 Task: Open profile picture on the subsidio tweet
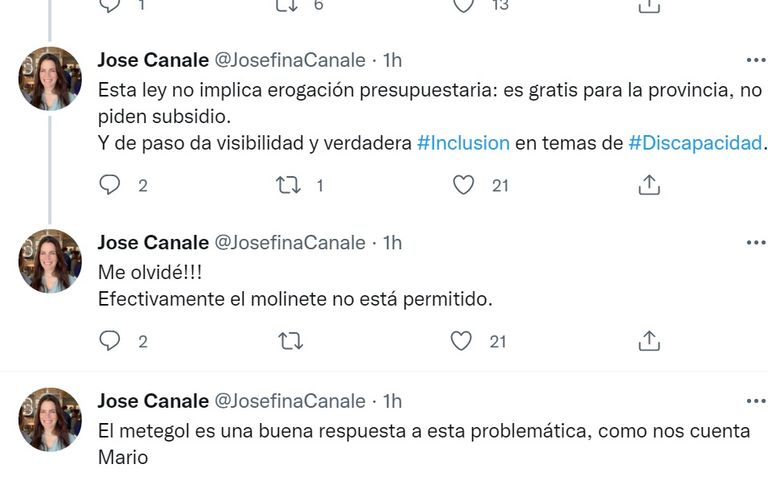(x=50, y=78)
